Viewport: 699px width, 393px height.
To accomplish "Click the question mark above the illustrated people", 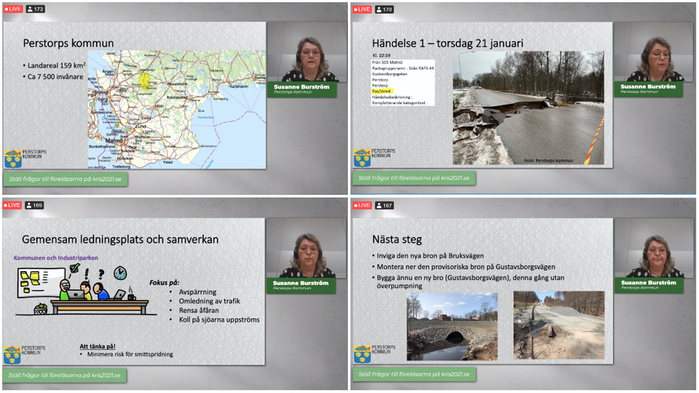I will click(101, 273).
